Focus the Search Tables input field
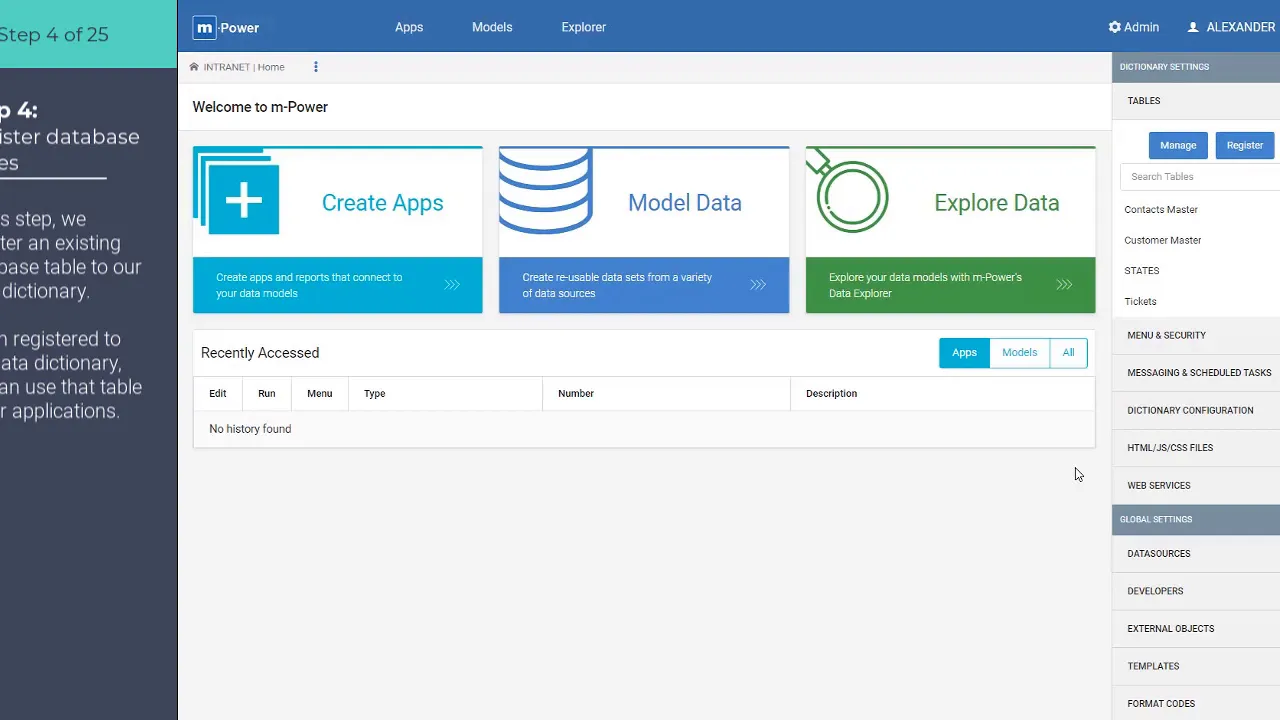Viewport: 1280px width, 720px height. pos(1200,176)
